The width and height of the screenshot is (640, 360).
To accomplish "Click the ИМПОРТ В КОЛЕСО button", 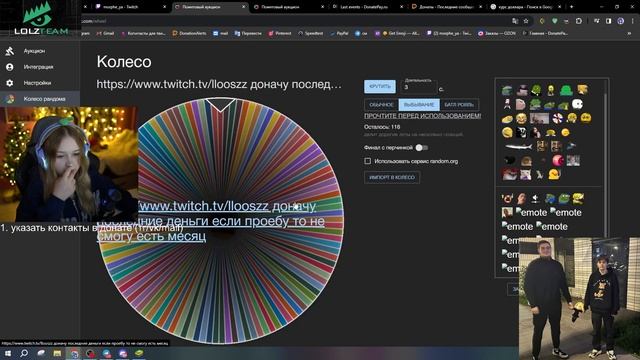I will [x=392, y=178].
